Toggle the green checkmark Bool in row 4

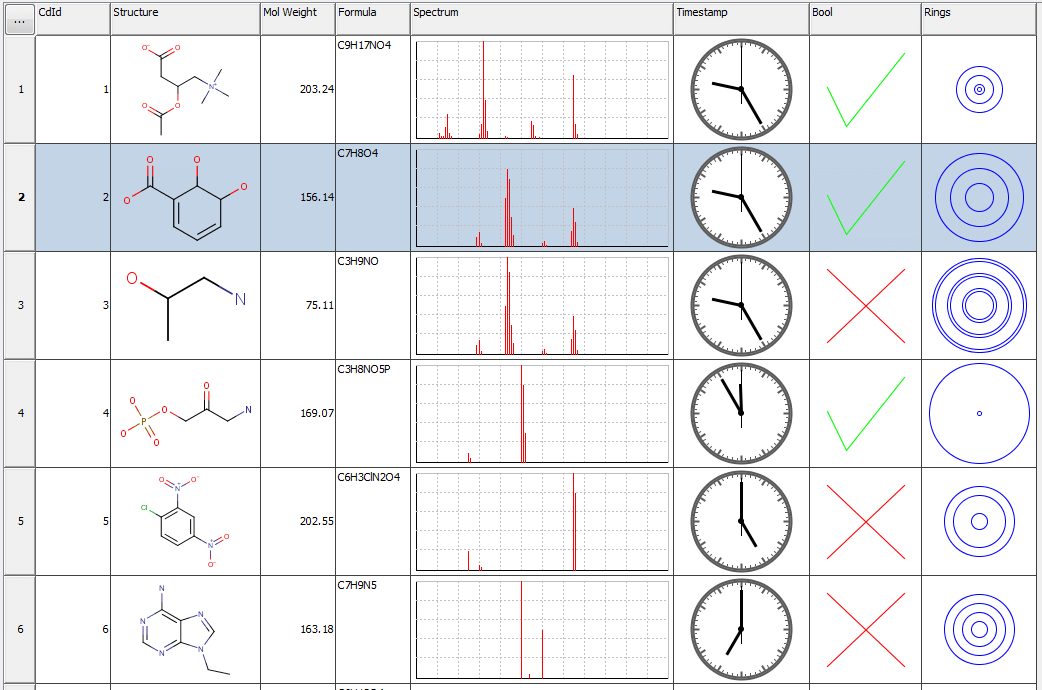tap(865, 414)
